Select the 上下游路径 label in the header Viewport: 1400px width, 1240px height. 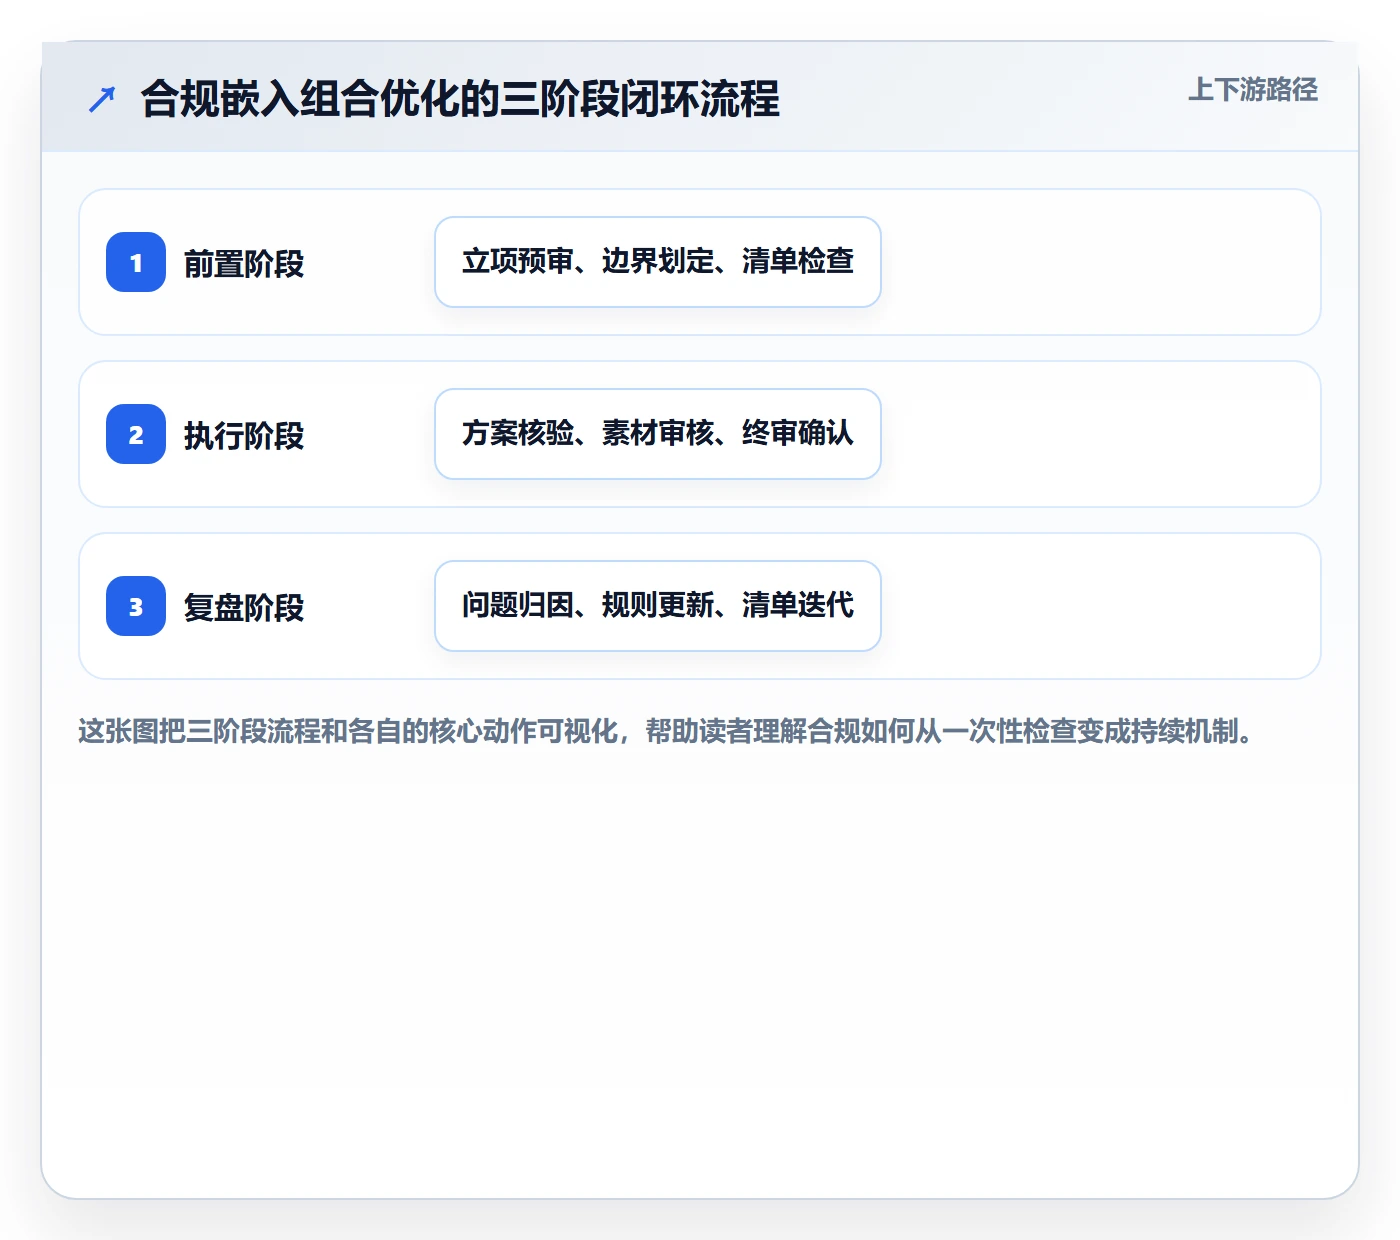point(1253,90)
